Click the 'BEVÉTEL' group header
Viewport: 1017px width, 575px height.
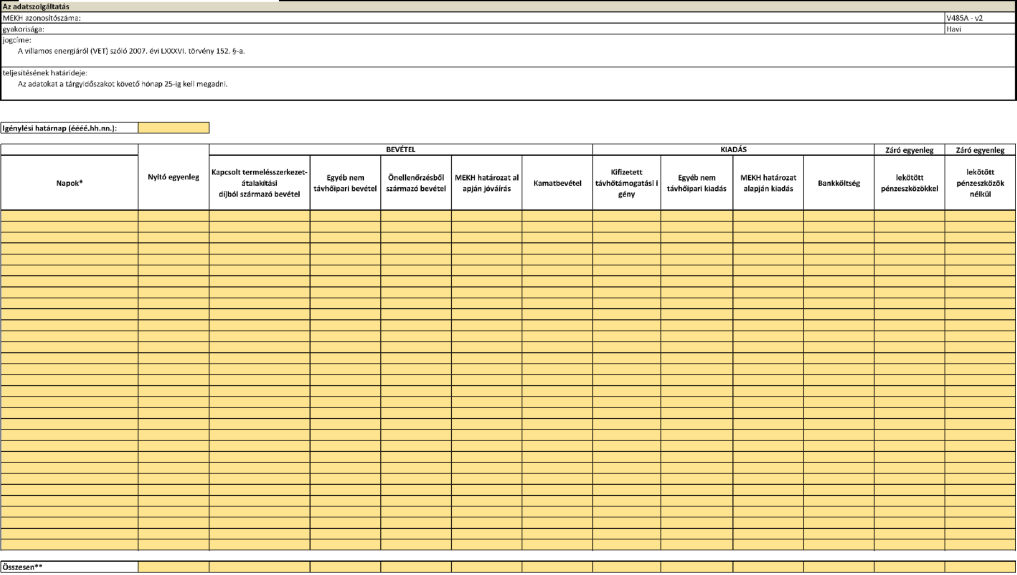click(x=400, y=149)
